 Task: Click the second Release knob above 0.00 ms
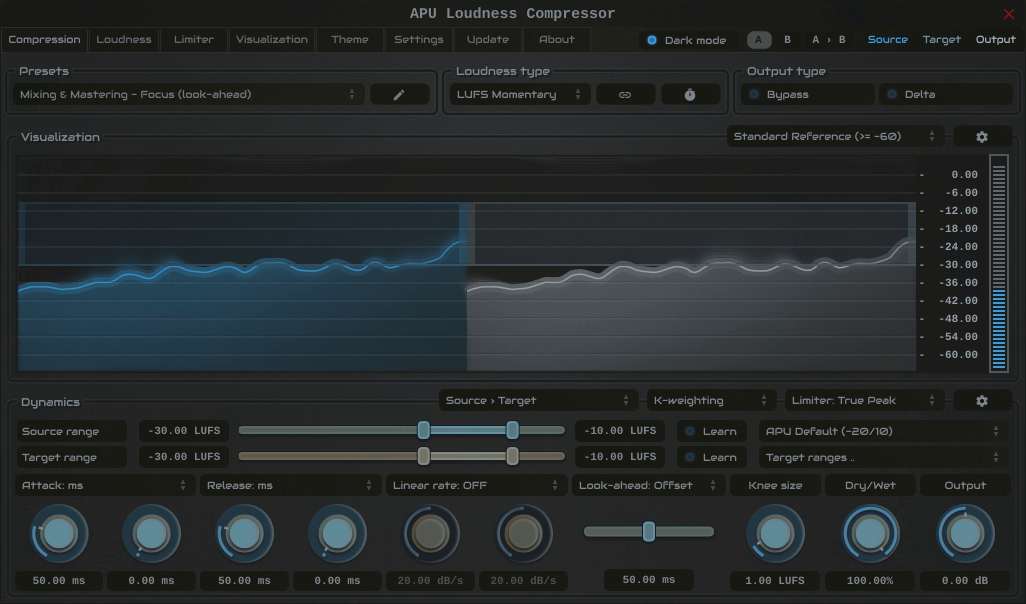click(x=338, y=534)
